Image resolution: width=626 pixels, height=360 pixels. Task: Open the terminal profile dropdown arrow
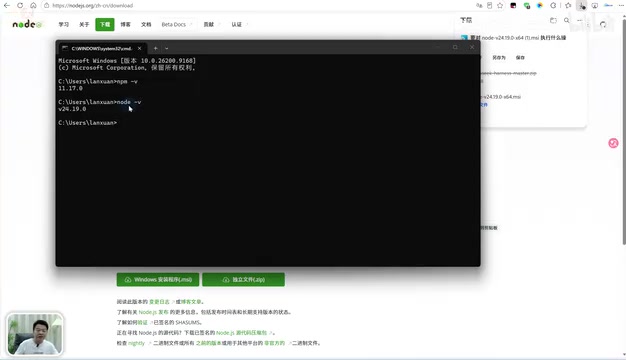(x=166, y=48)
